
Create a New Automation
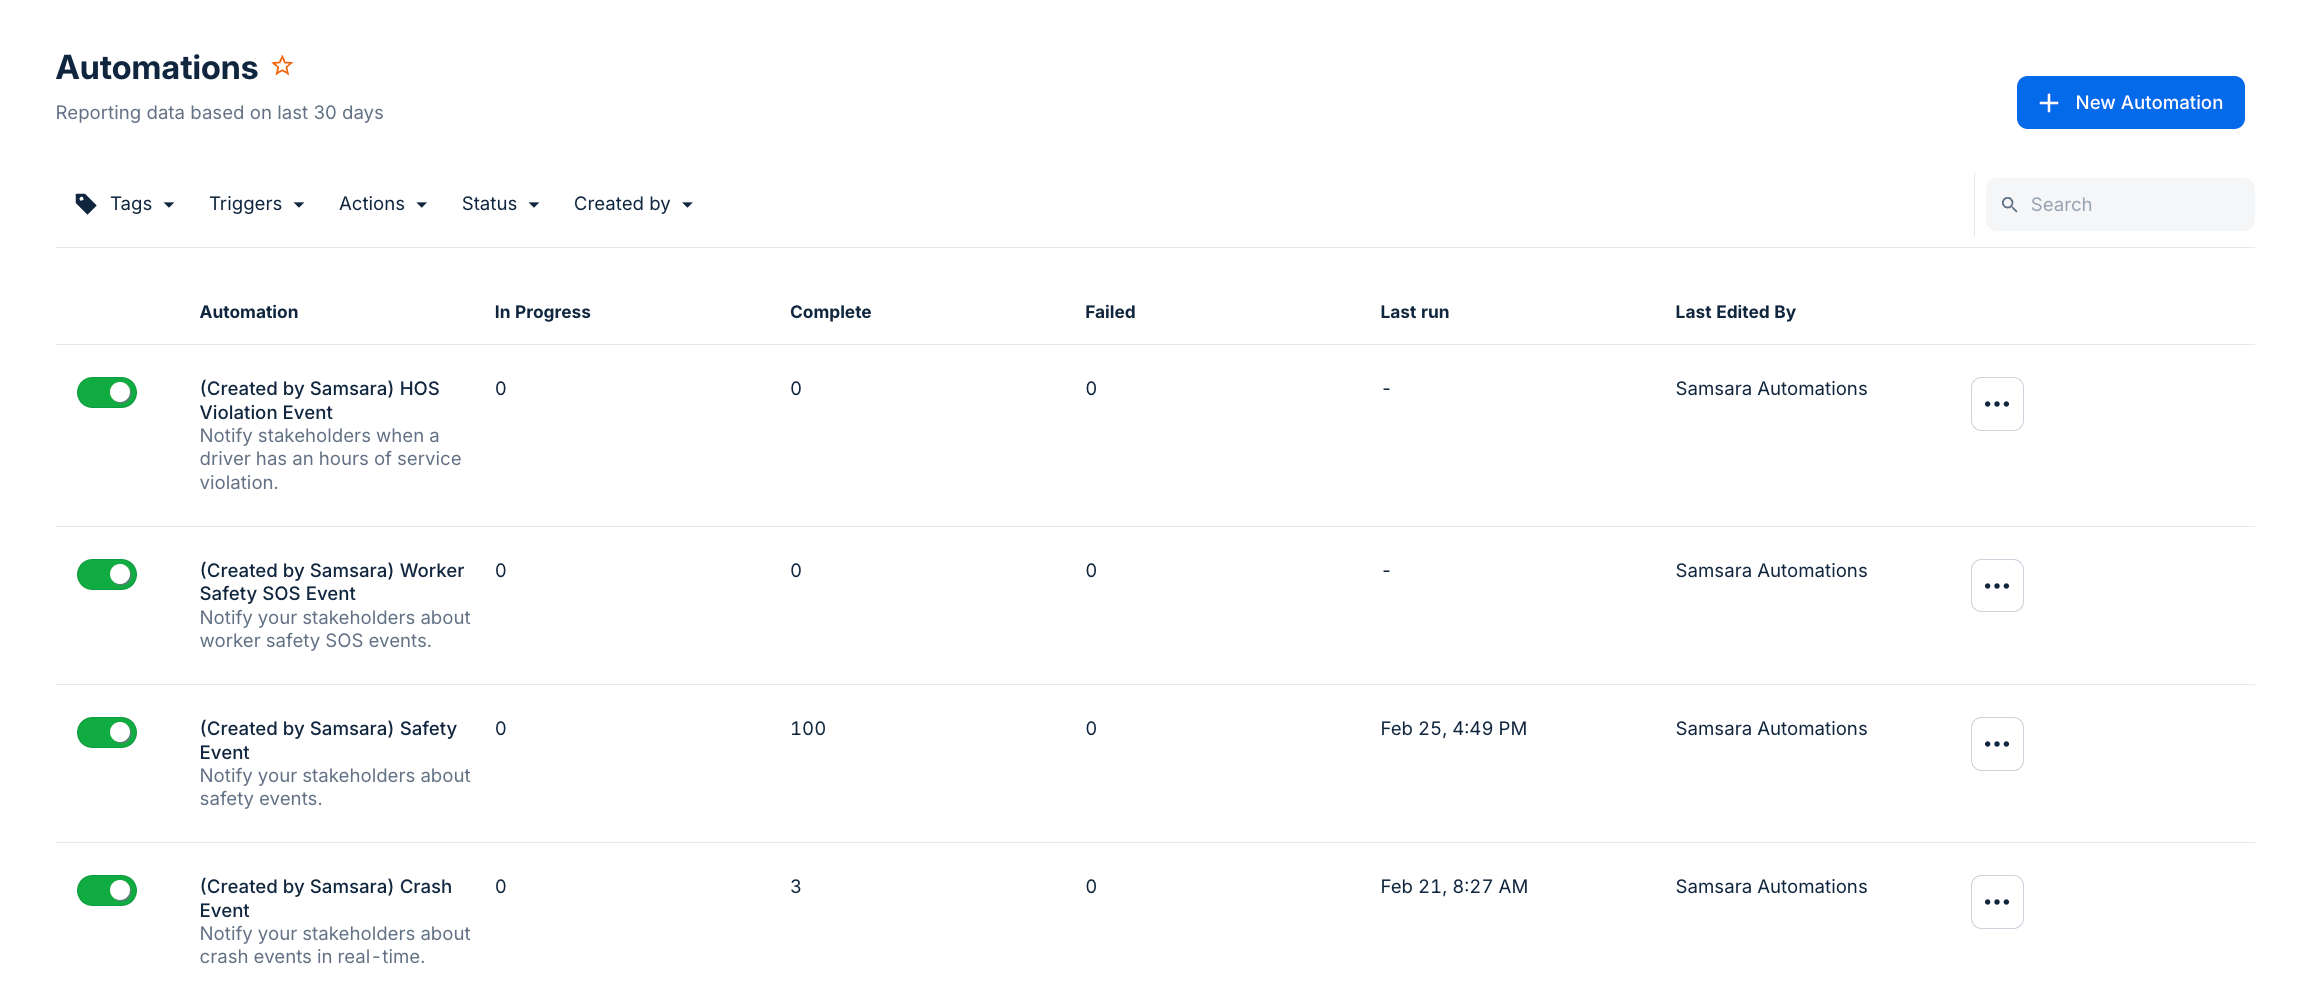pyautogui.click(x=2130, y=102)
